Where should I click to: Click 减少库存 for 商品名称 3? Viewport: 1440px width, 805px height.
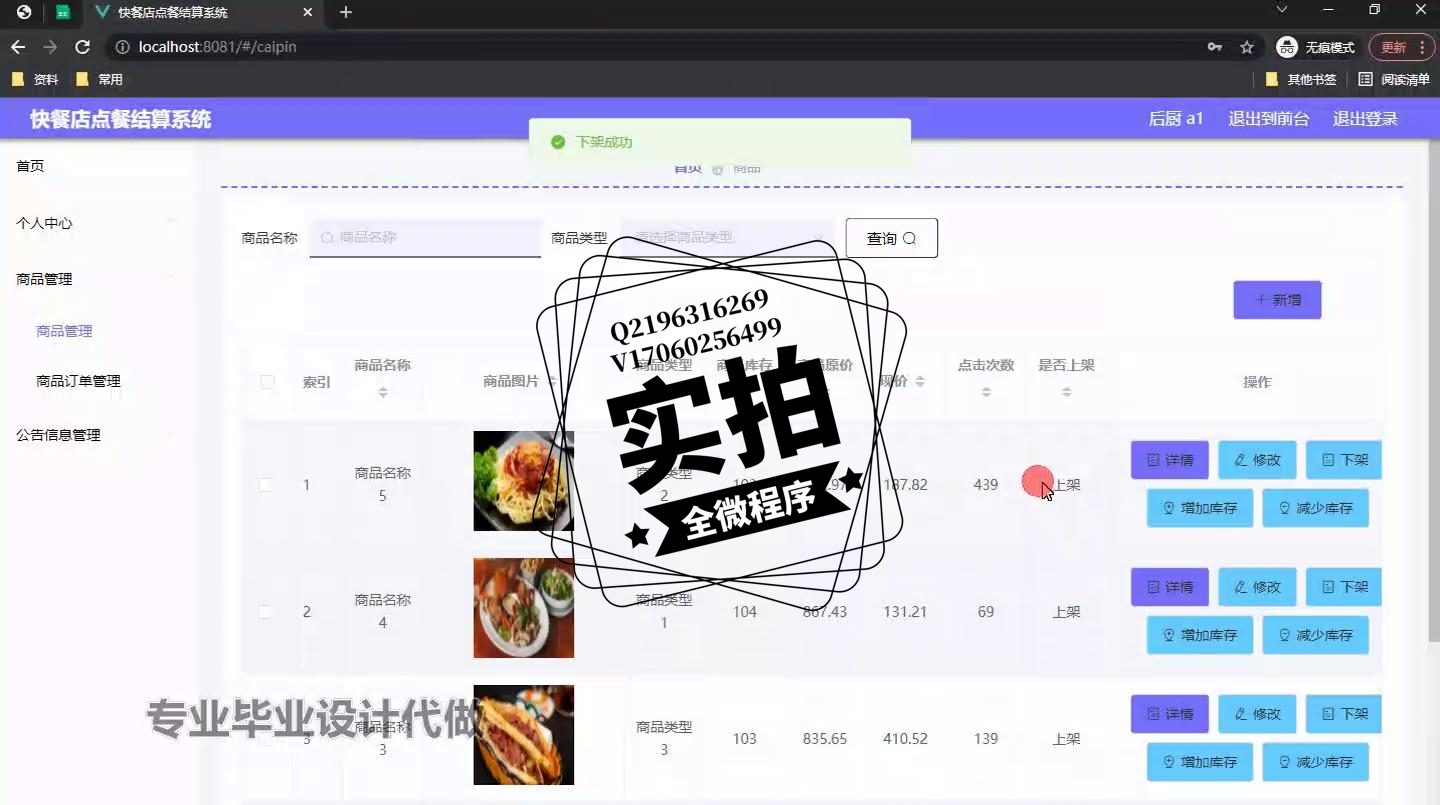point(1316,762)
